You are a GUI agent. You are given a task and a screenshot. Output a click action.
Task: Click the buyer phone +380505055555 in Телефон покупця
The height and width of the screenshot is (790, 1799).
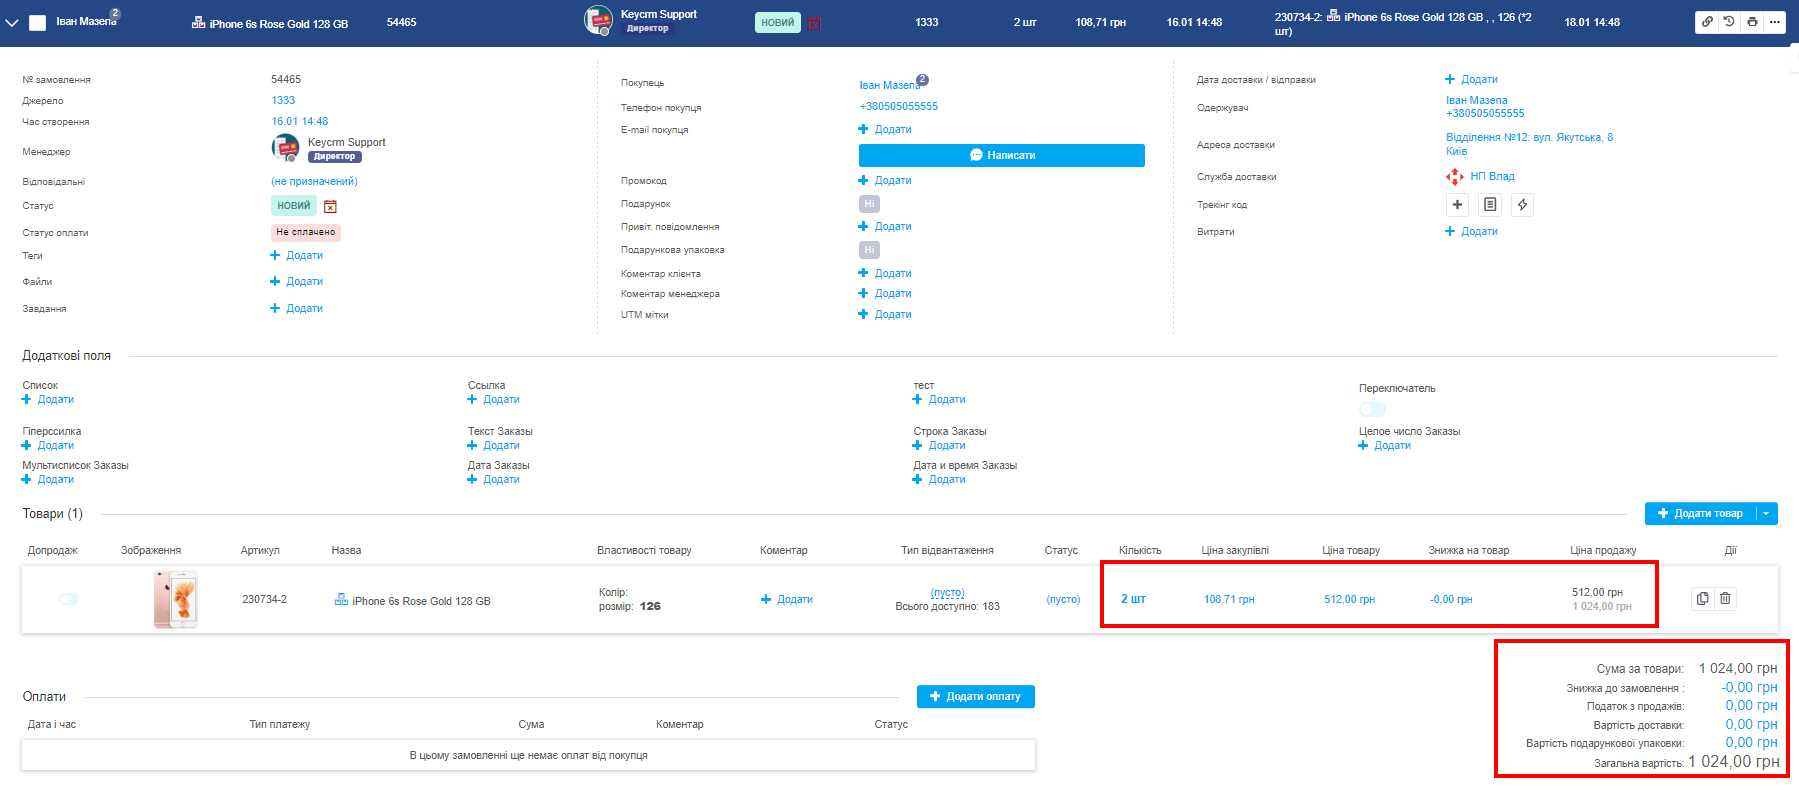coord(899,106)
